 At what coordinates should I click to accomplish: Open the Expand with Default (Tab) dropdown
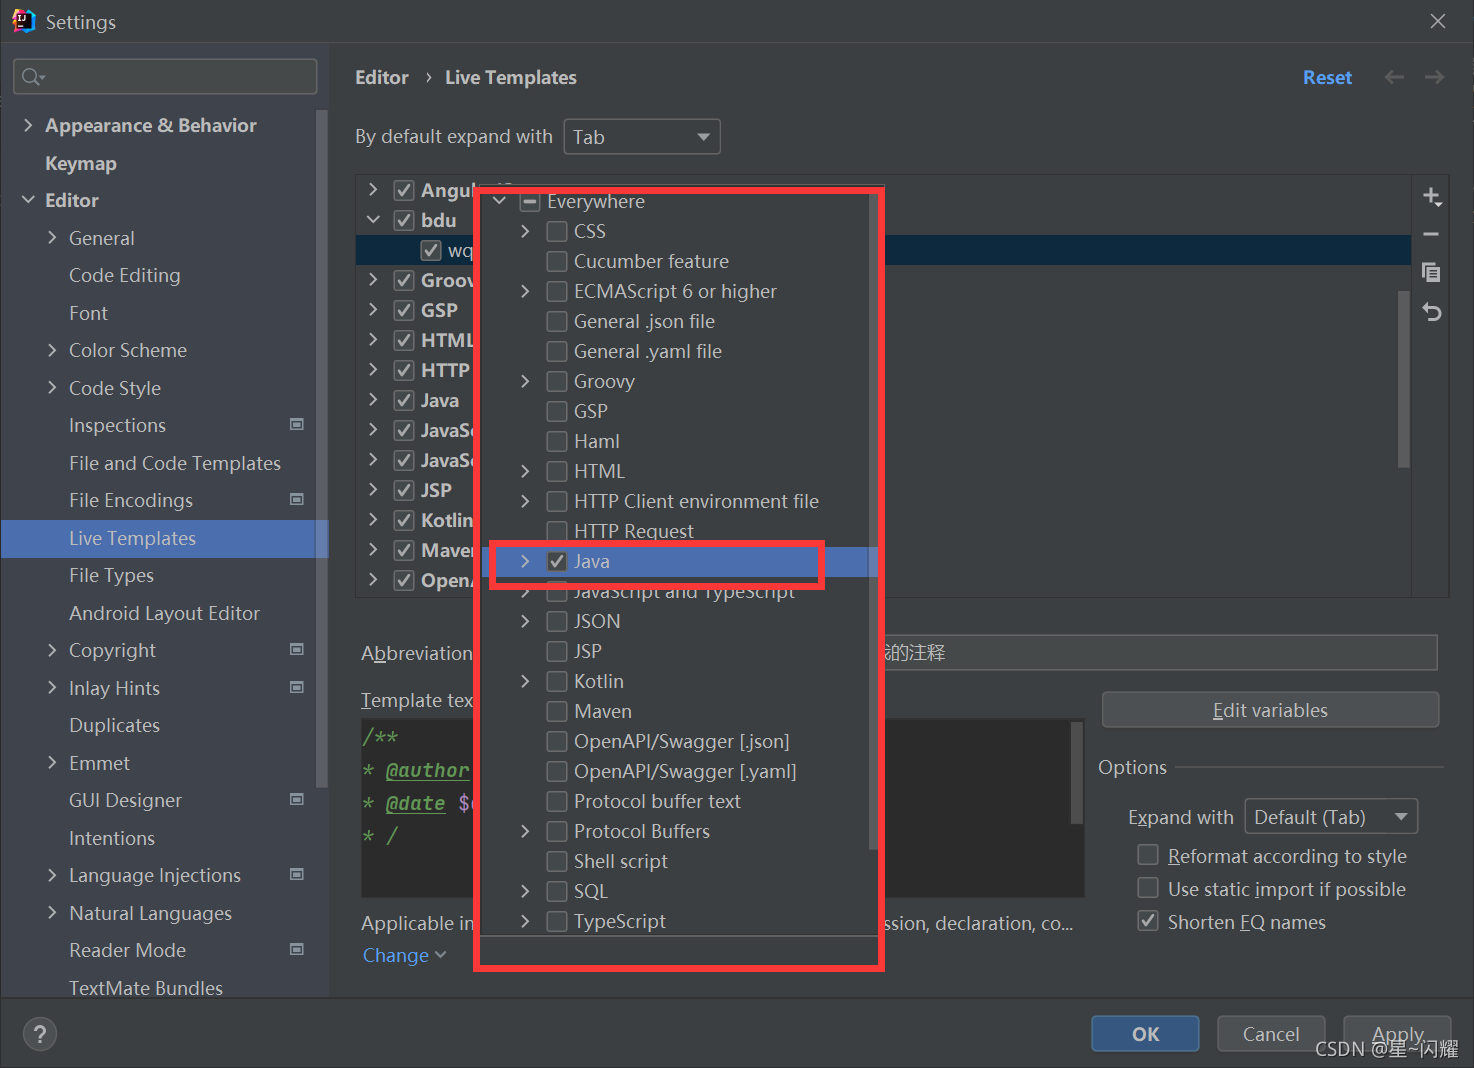click(x=1331, y=817)
